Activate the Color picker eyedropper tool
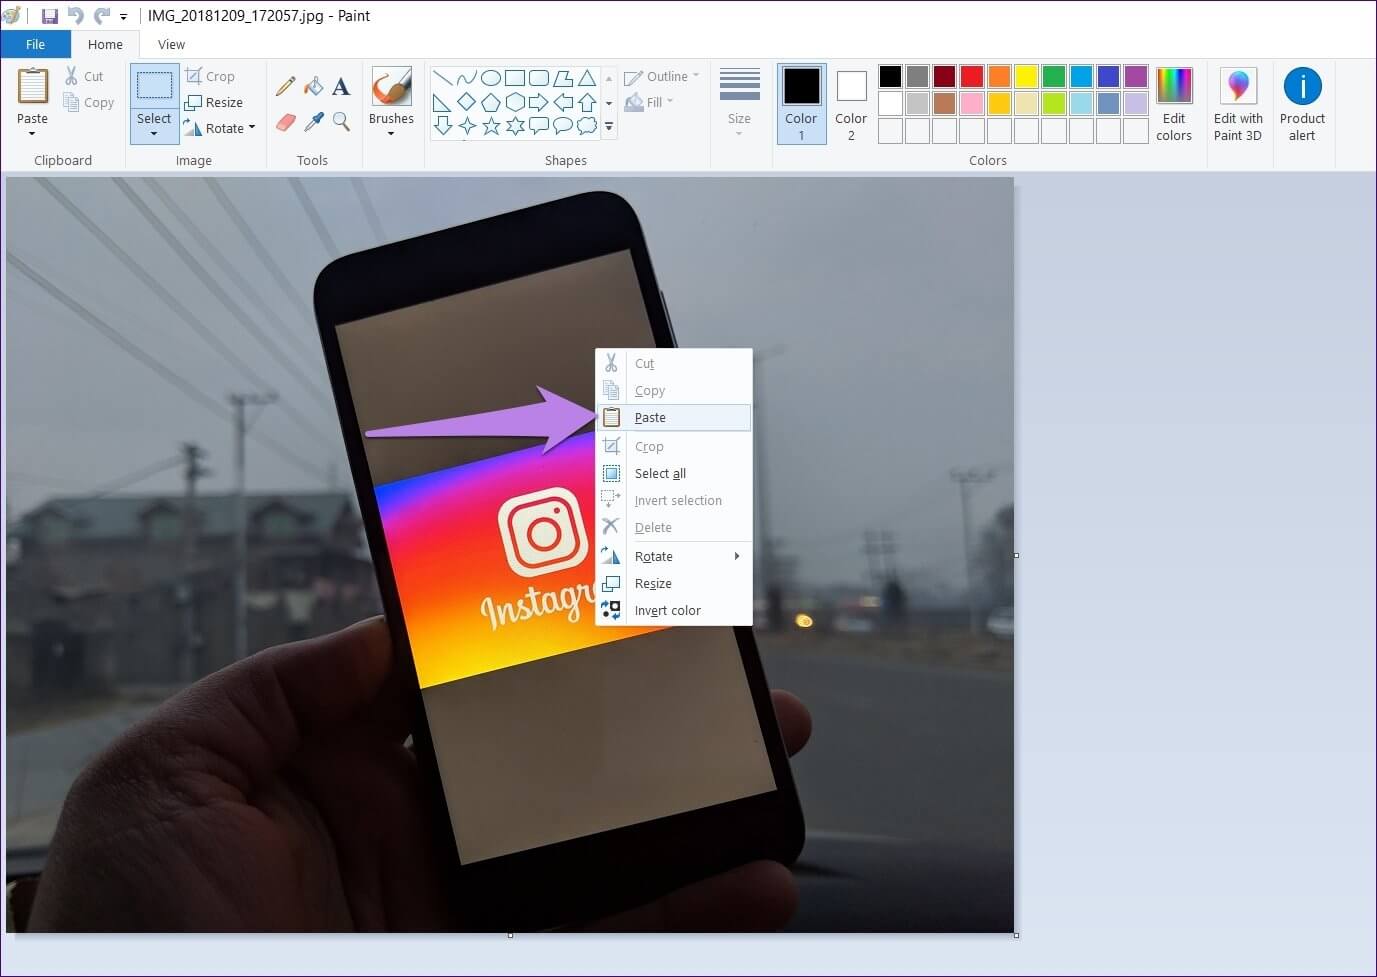The width and height of the screenshot is (1377, 977). [x=314, y=122]
